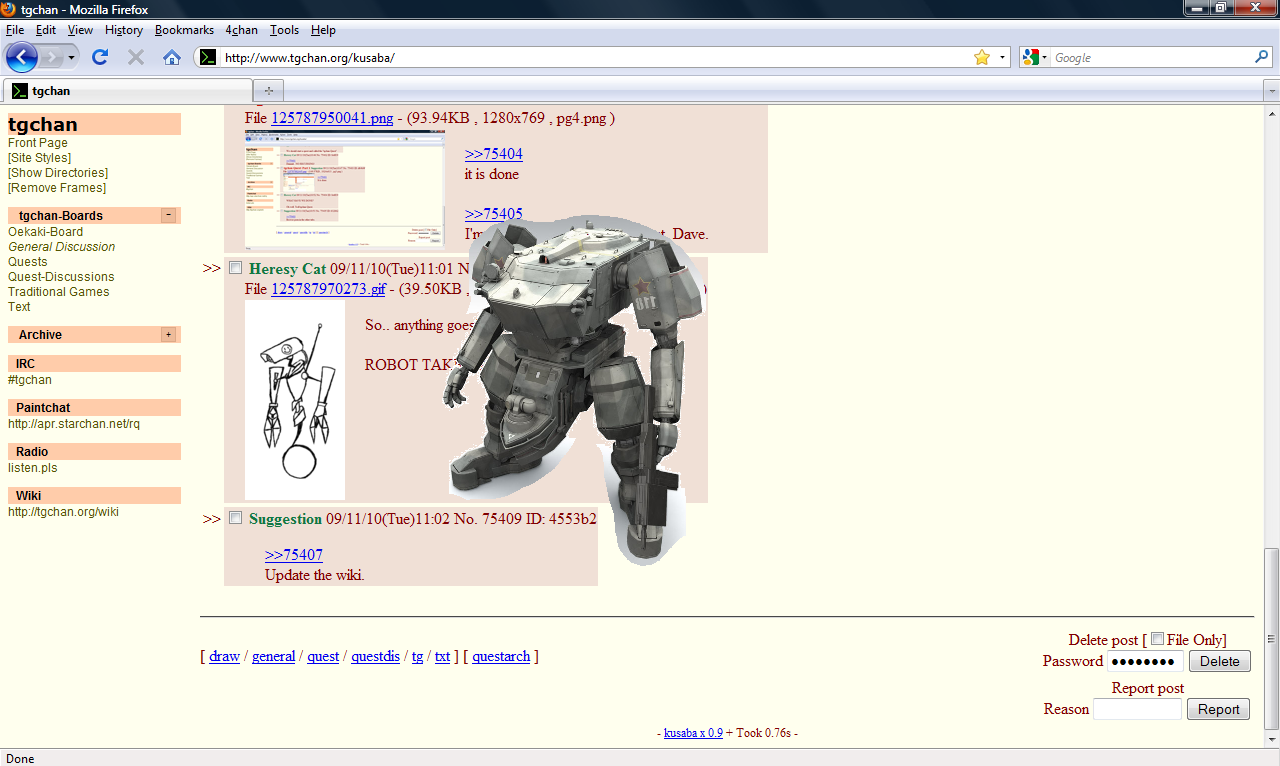Bookmark this page with the star icon
The width and height of the screenshot is (1280, 766).
click(x=982, y=57)
